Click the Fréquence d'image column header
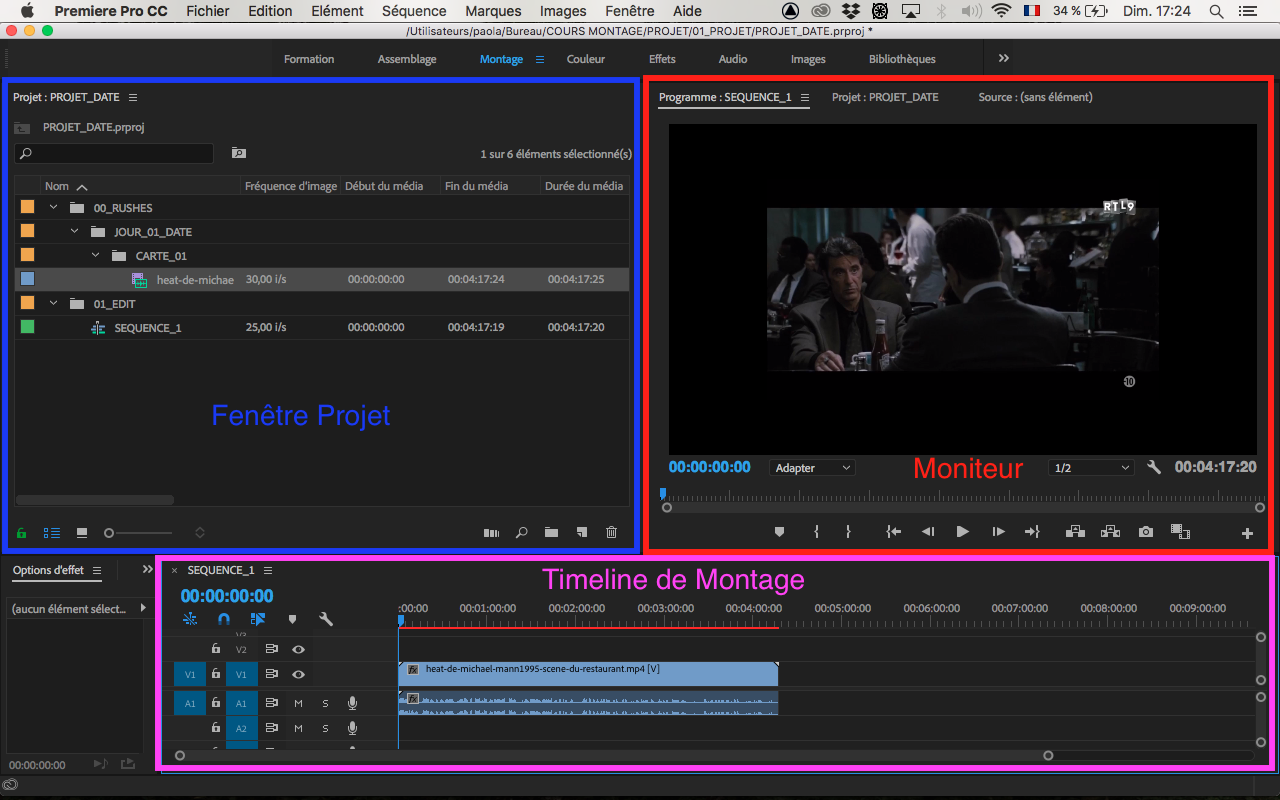1280x800 pixels. tap(291, 186)
